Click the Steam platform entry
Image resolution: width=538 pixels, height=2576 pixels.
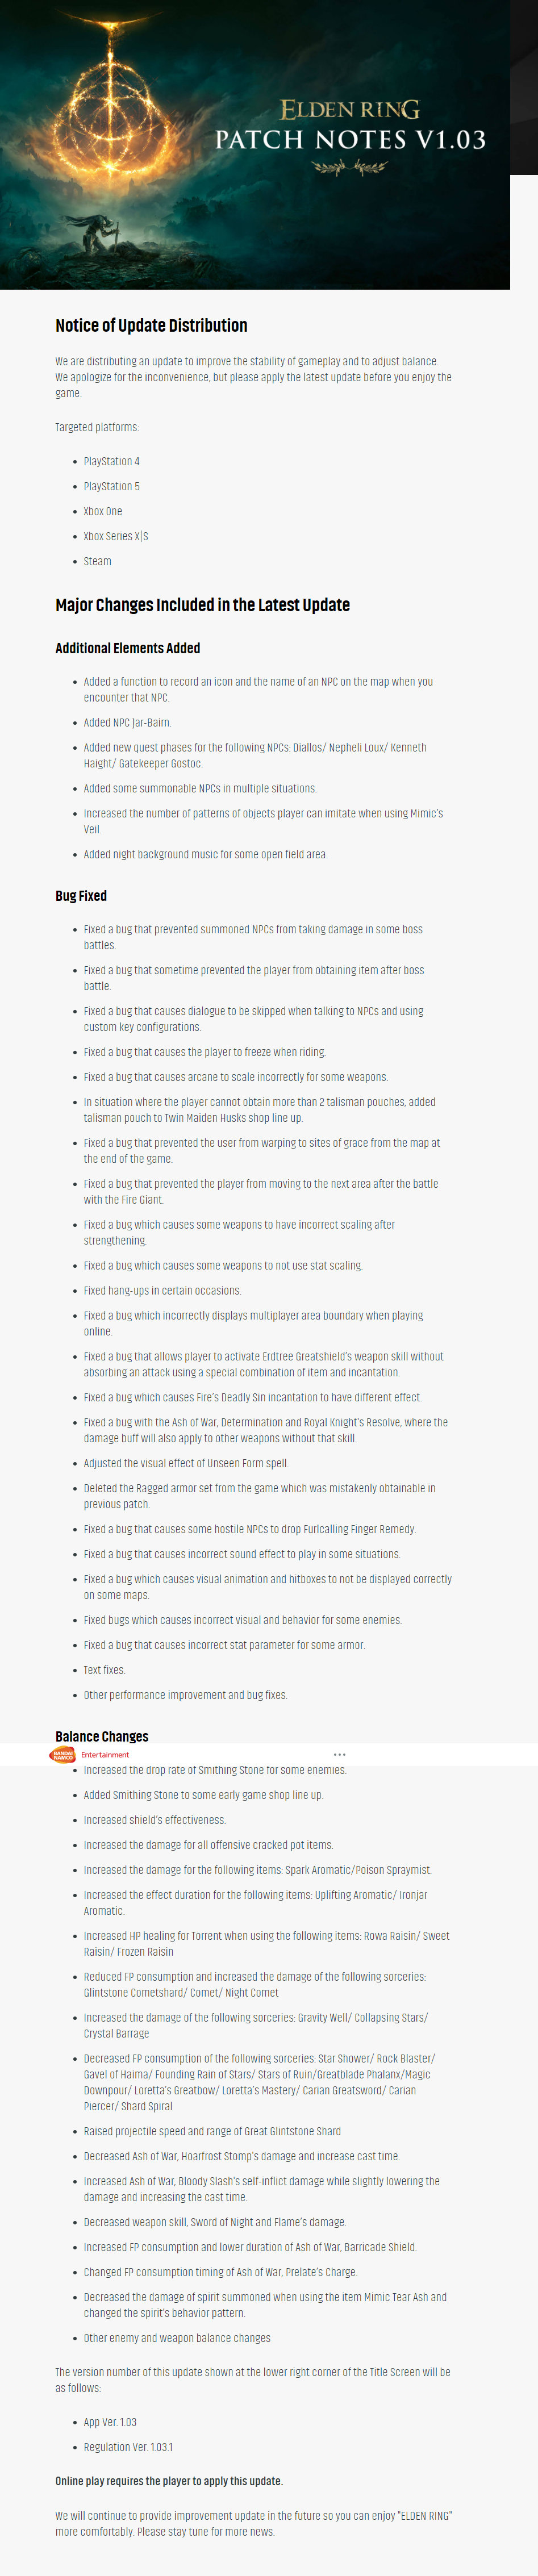[97, 561]
